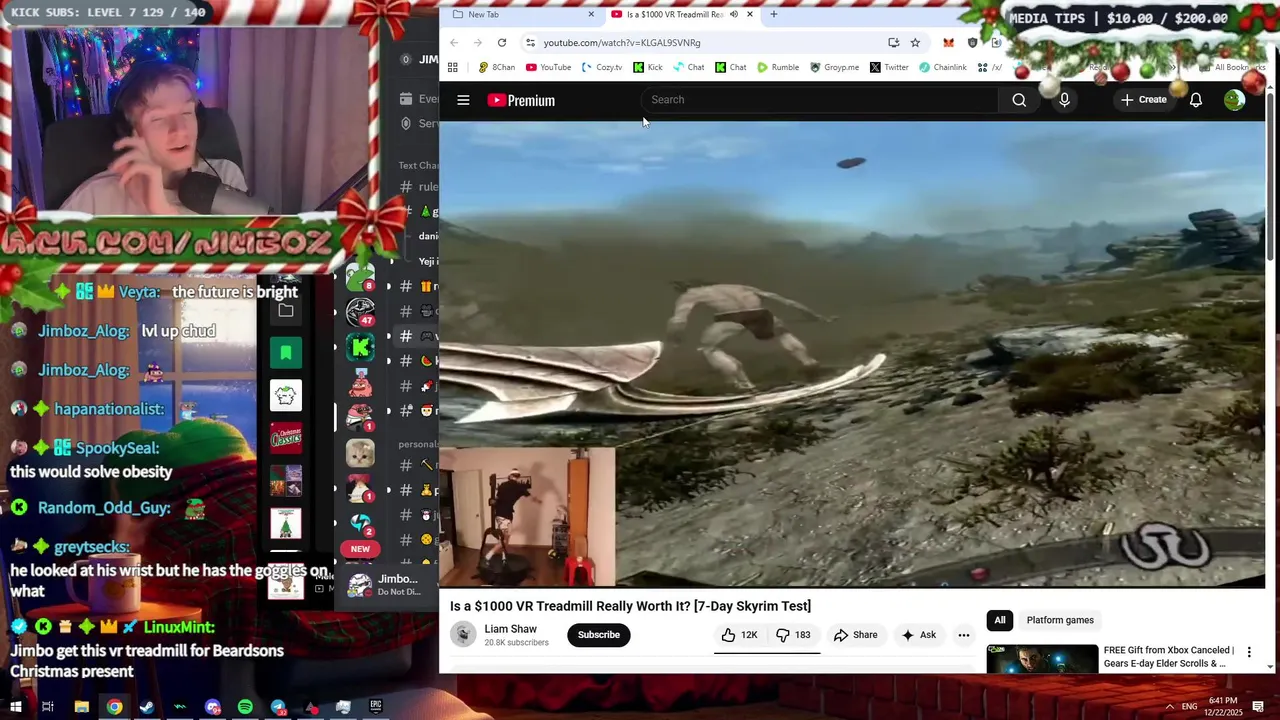Open the YouTube bookmark
Image resolution: width=1280 pixels, height=720 pixels.
click(x=549, y=67)
